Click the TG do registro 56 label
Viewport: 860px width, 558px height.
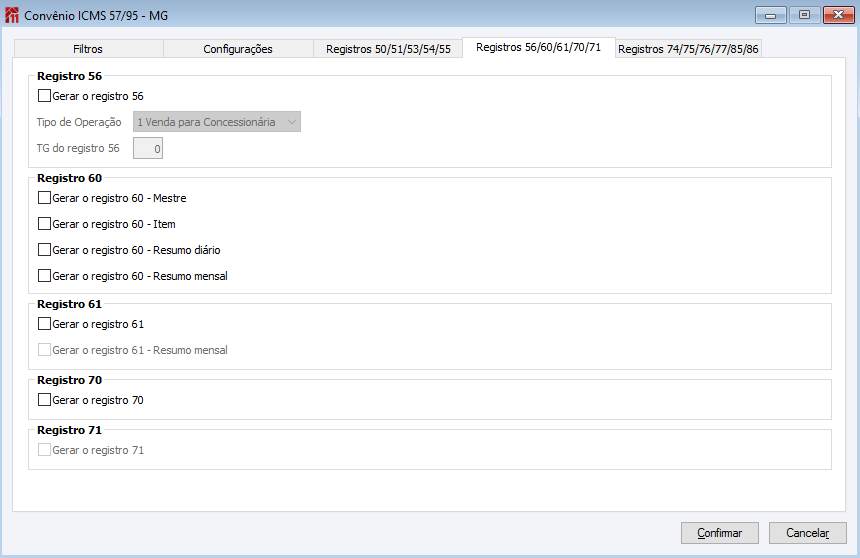(x=78, y=148)
